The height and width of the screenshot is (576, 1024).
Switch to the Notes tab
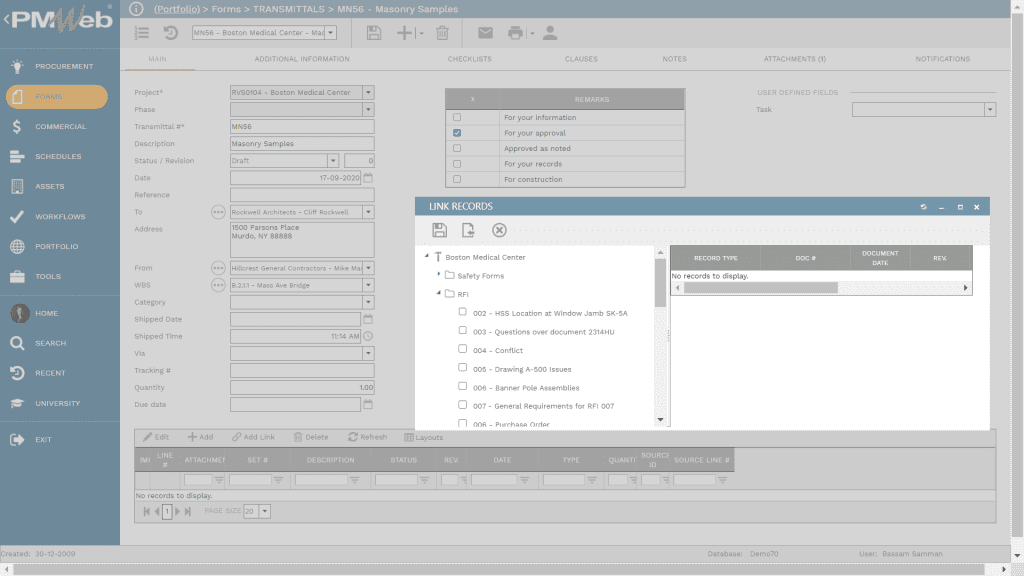pos(675,59)
